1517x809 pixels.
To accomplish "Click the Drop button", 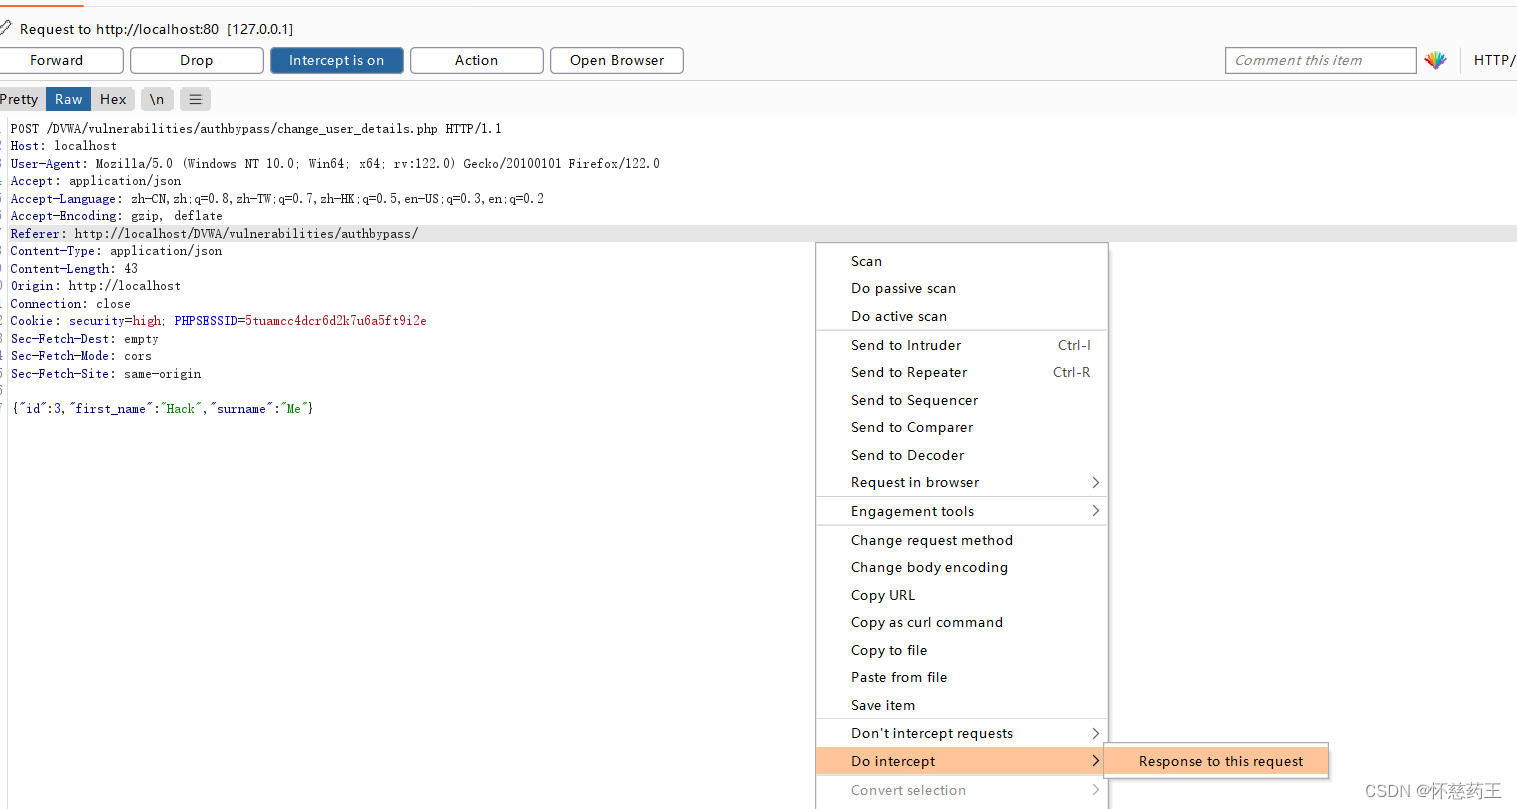I will point(197,60).
